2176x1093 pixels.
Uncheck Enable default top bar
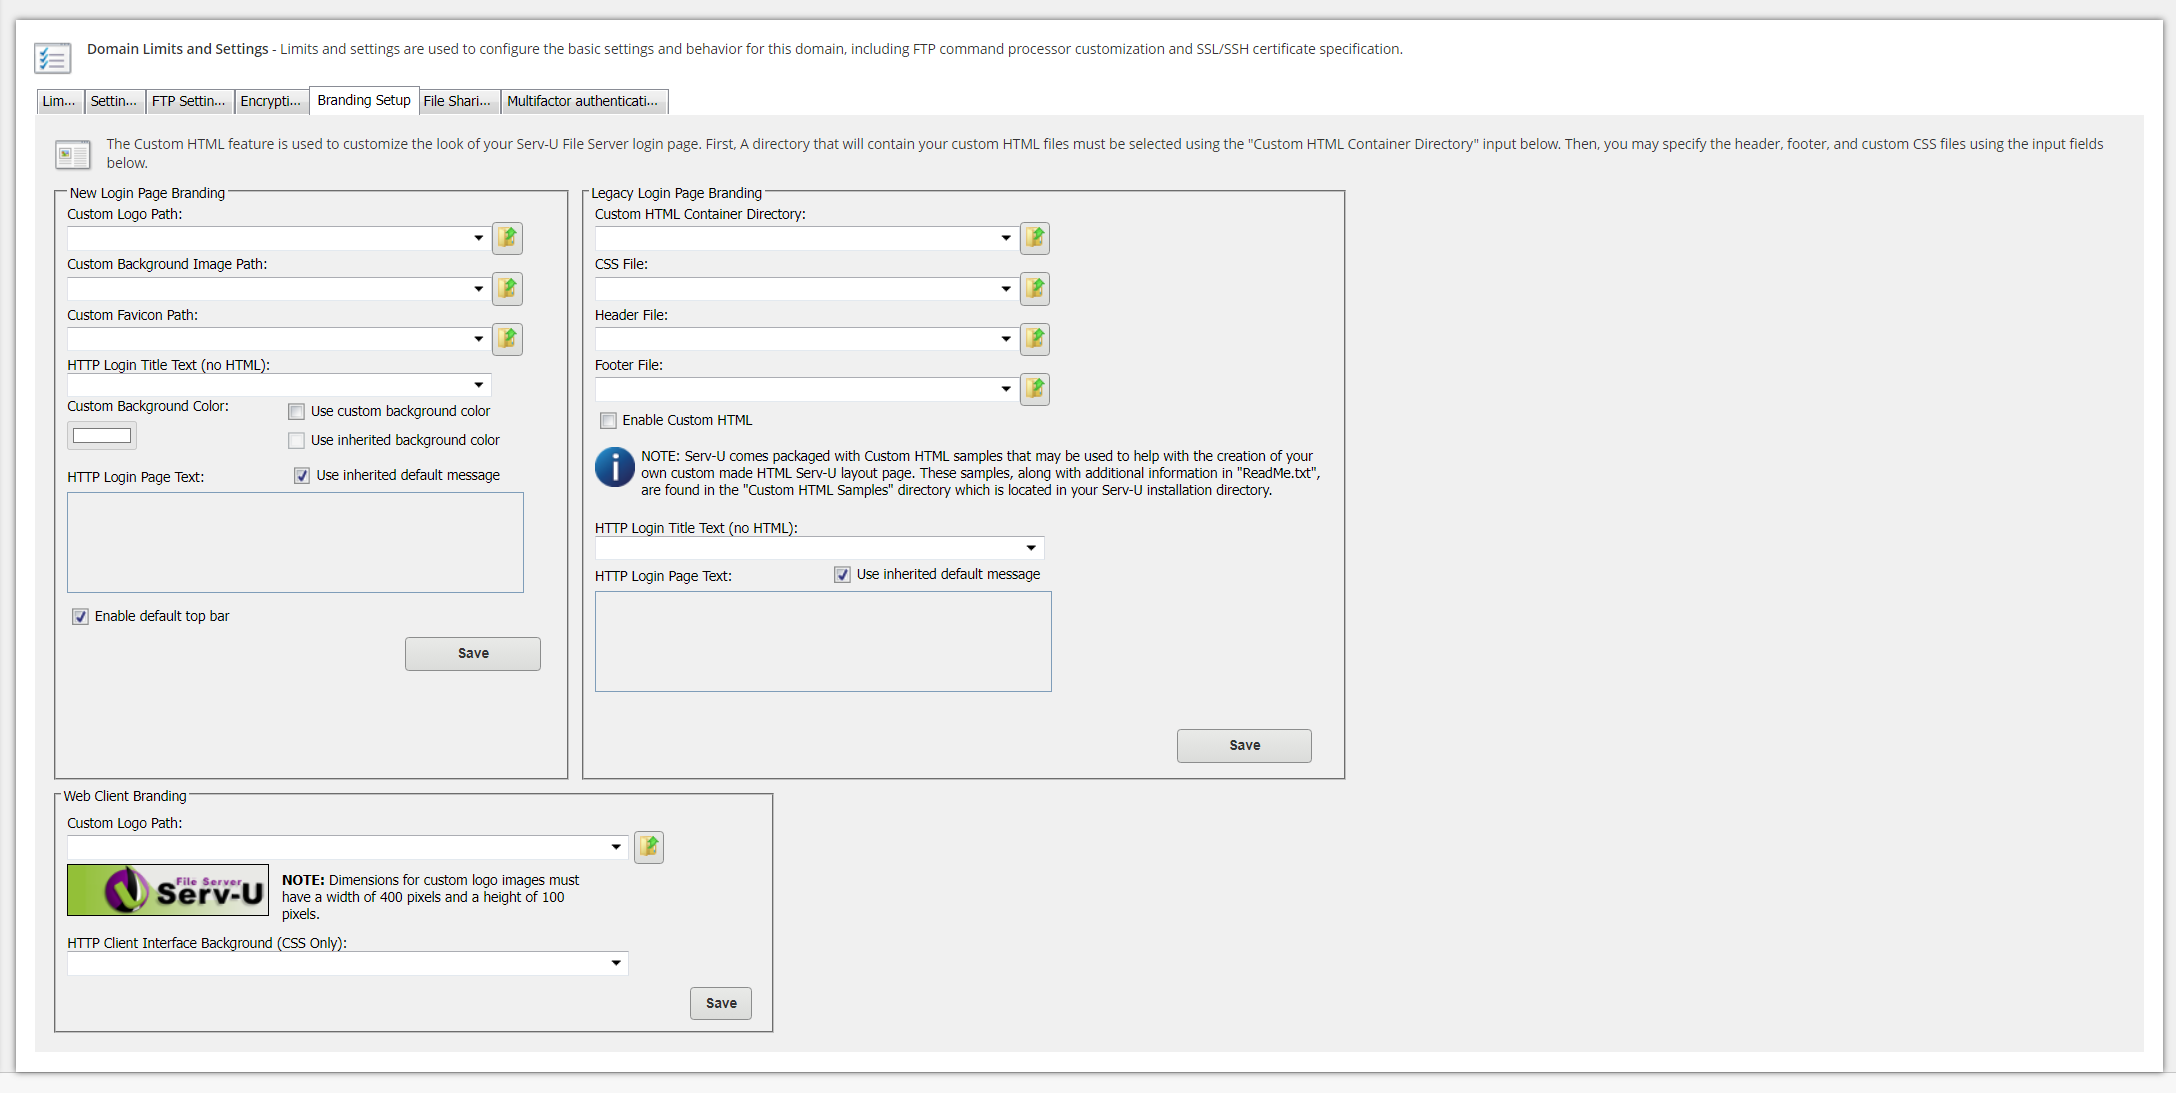80,616
